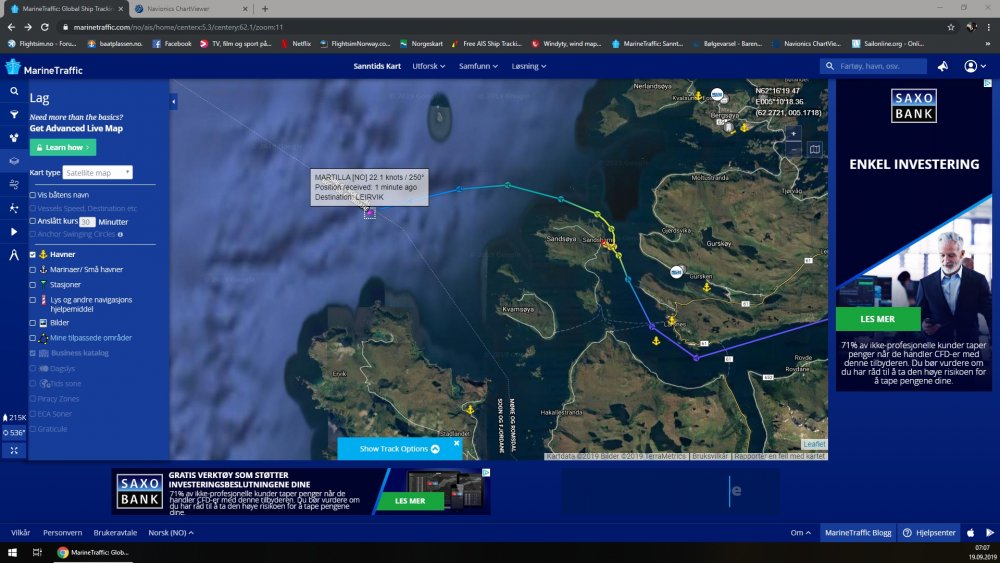Click the port anchor icon near Stadlandet
This screenshot has height=563, width=1000.
471,410
